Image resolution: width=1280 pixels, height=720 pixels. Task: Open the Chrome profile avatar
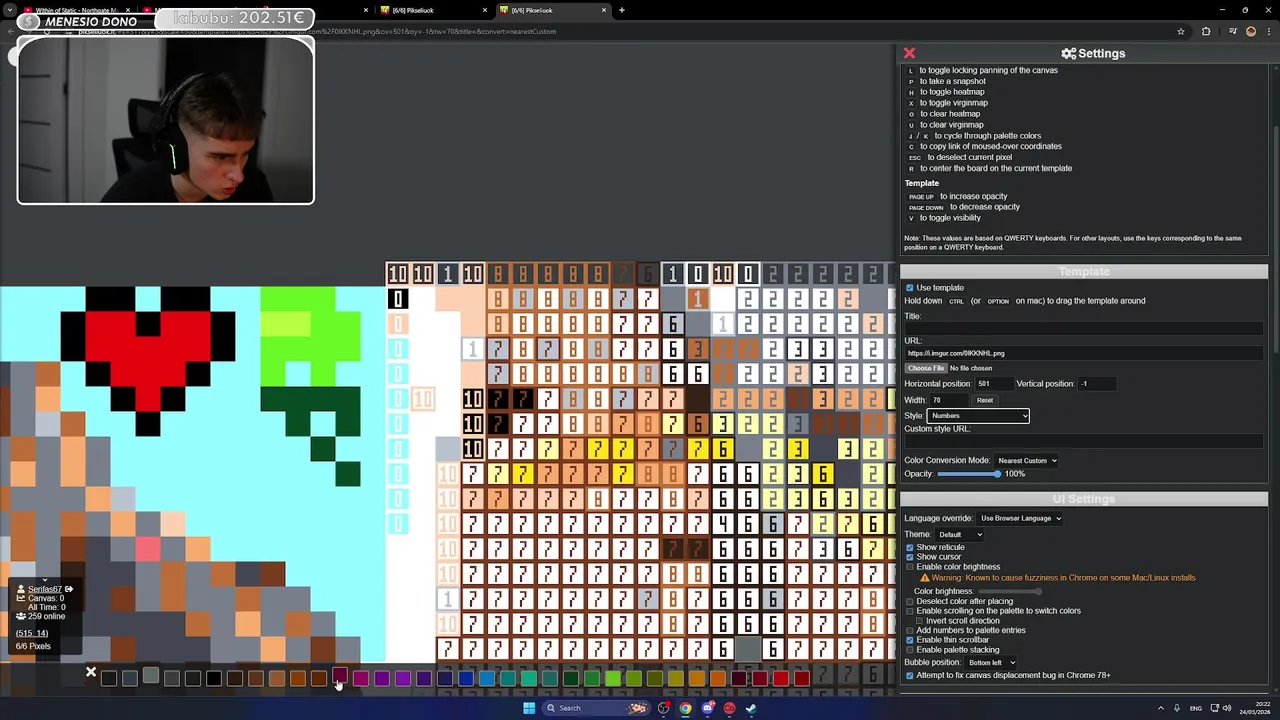1250,31
